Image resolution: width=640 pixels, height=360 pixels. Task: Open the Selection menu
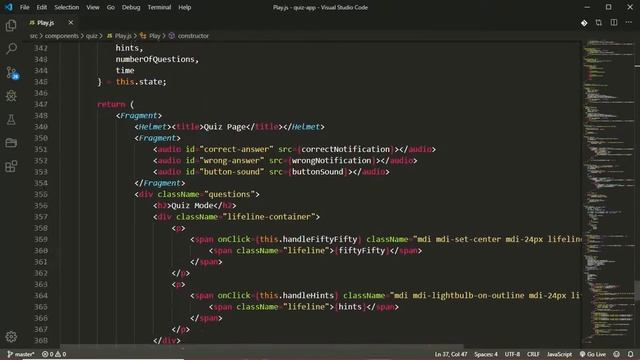point(67,7)
